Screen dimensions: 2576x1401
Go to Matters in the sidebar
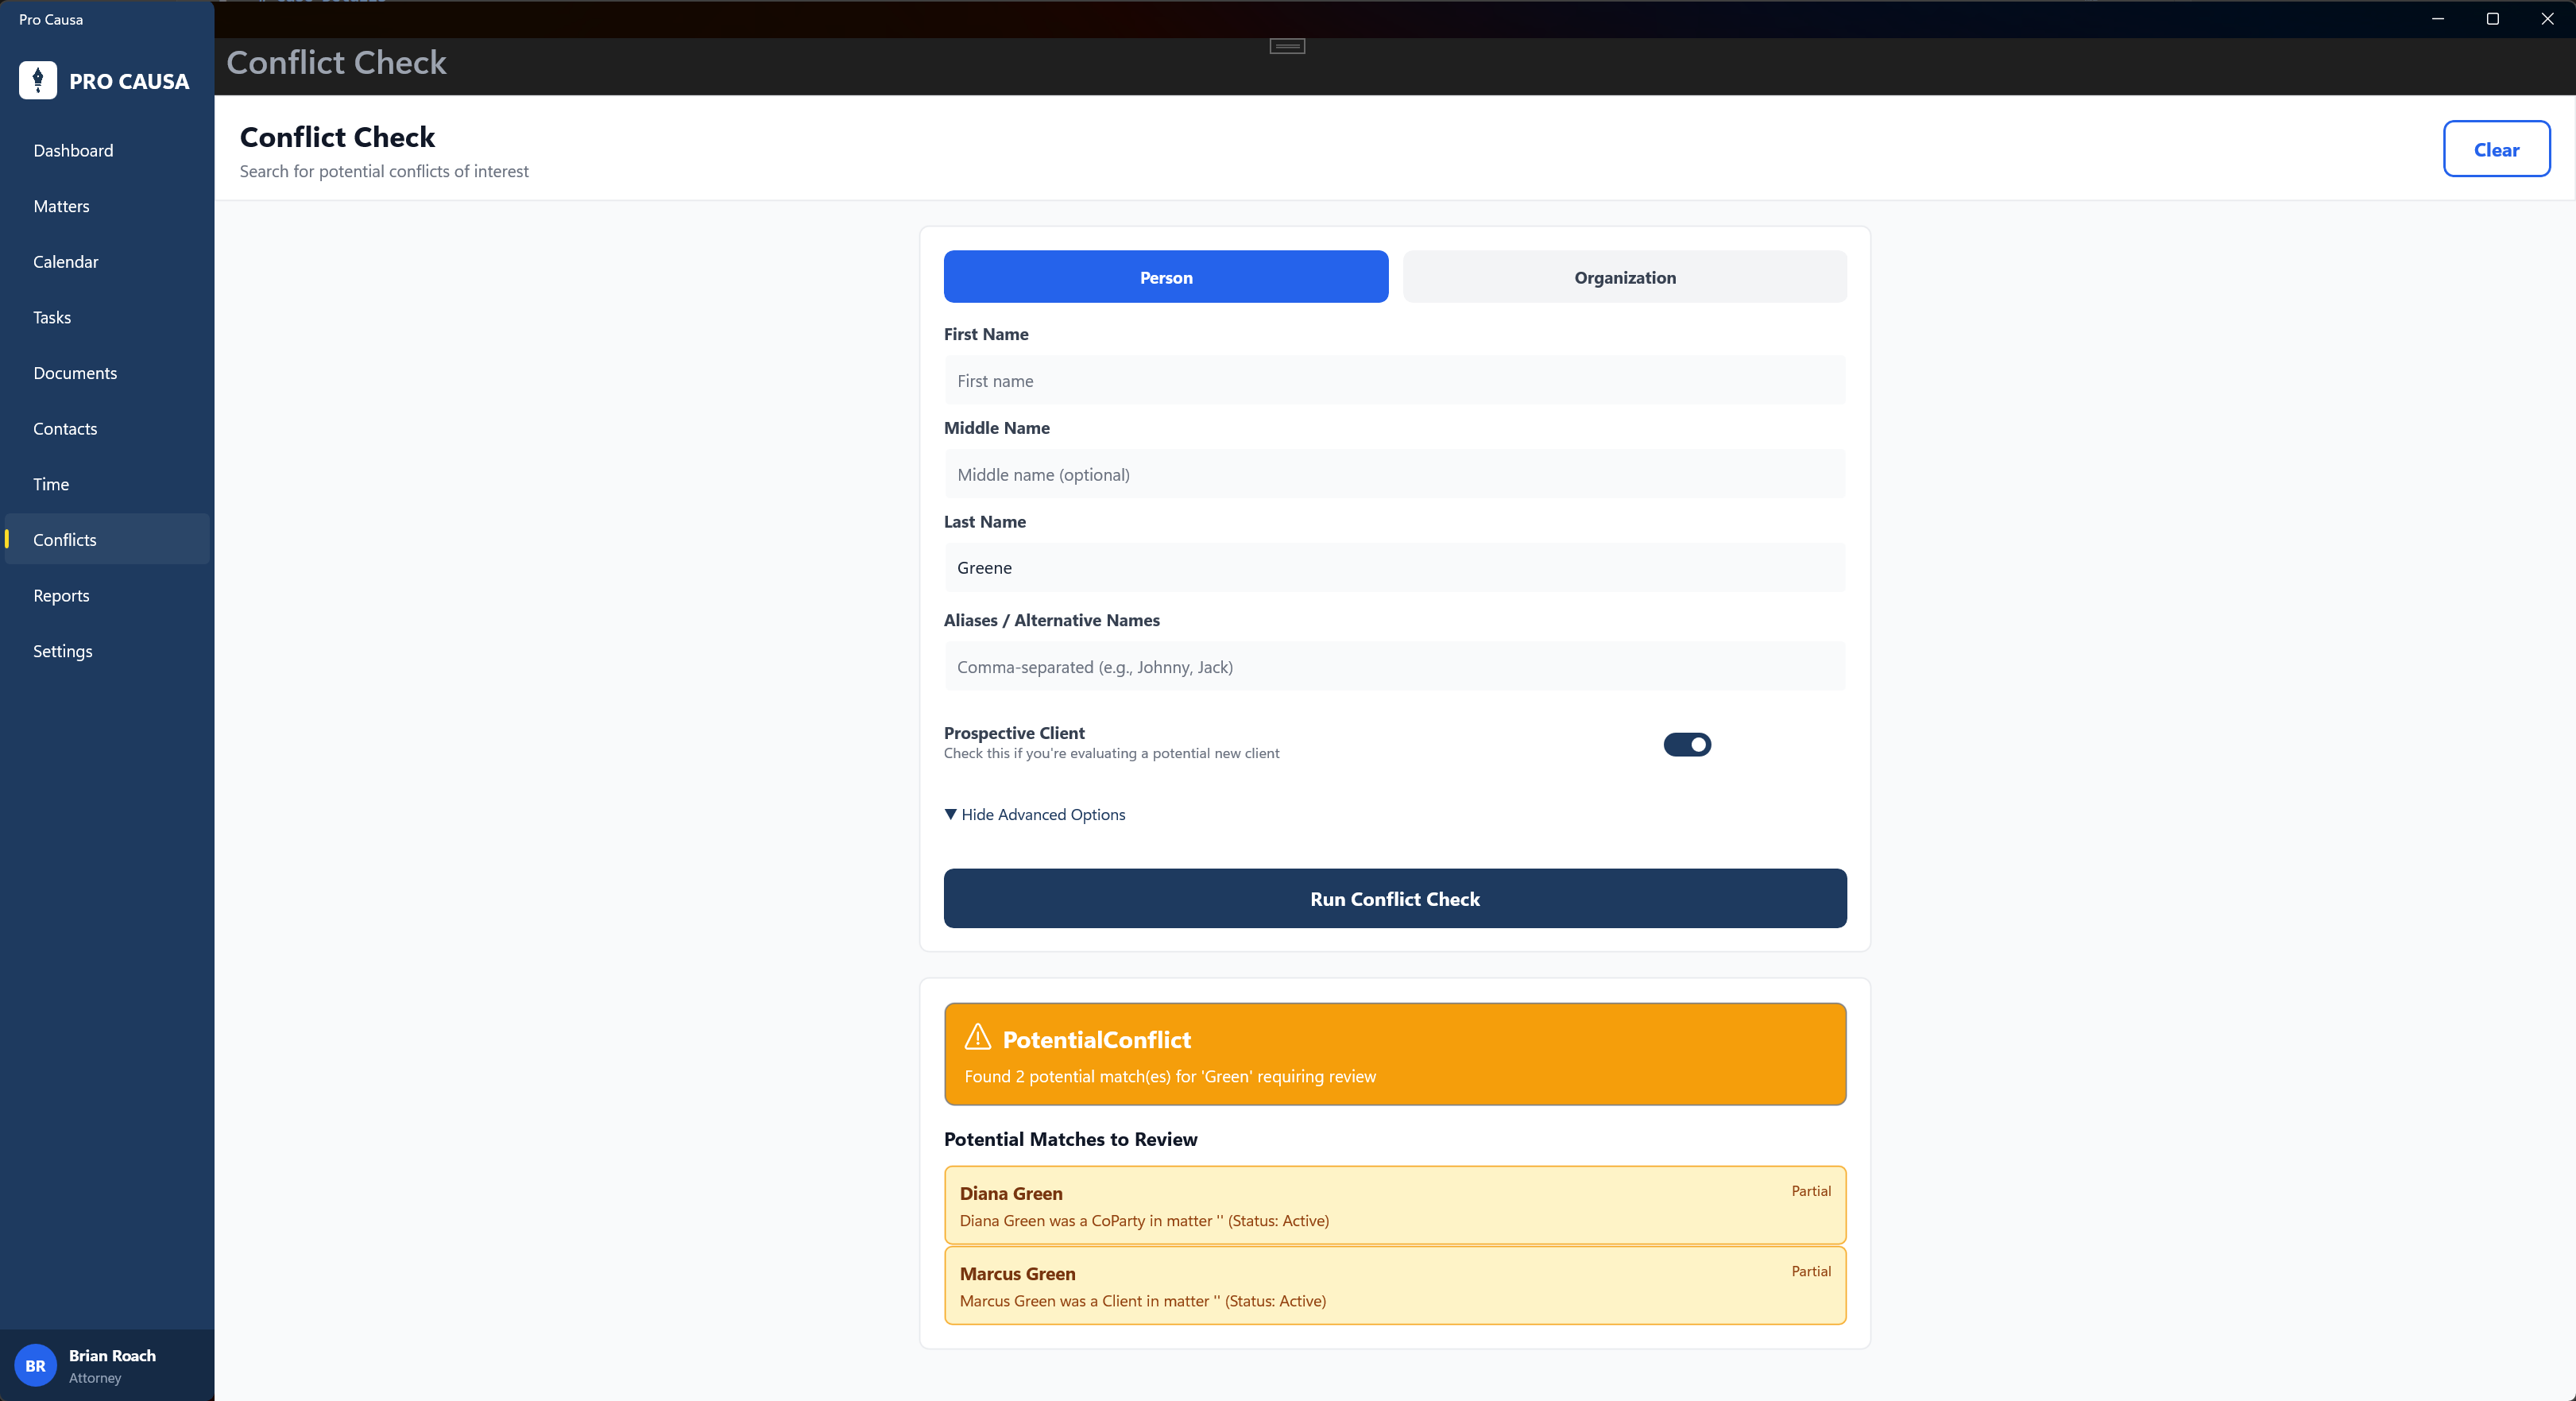pyautogui.click(x=61, y=206)
